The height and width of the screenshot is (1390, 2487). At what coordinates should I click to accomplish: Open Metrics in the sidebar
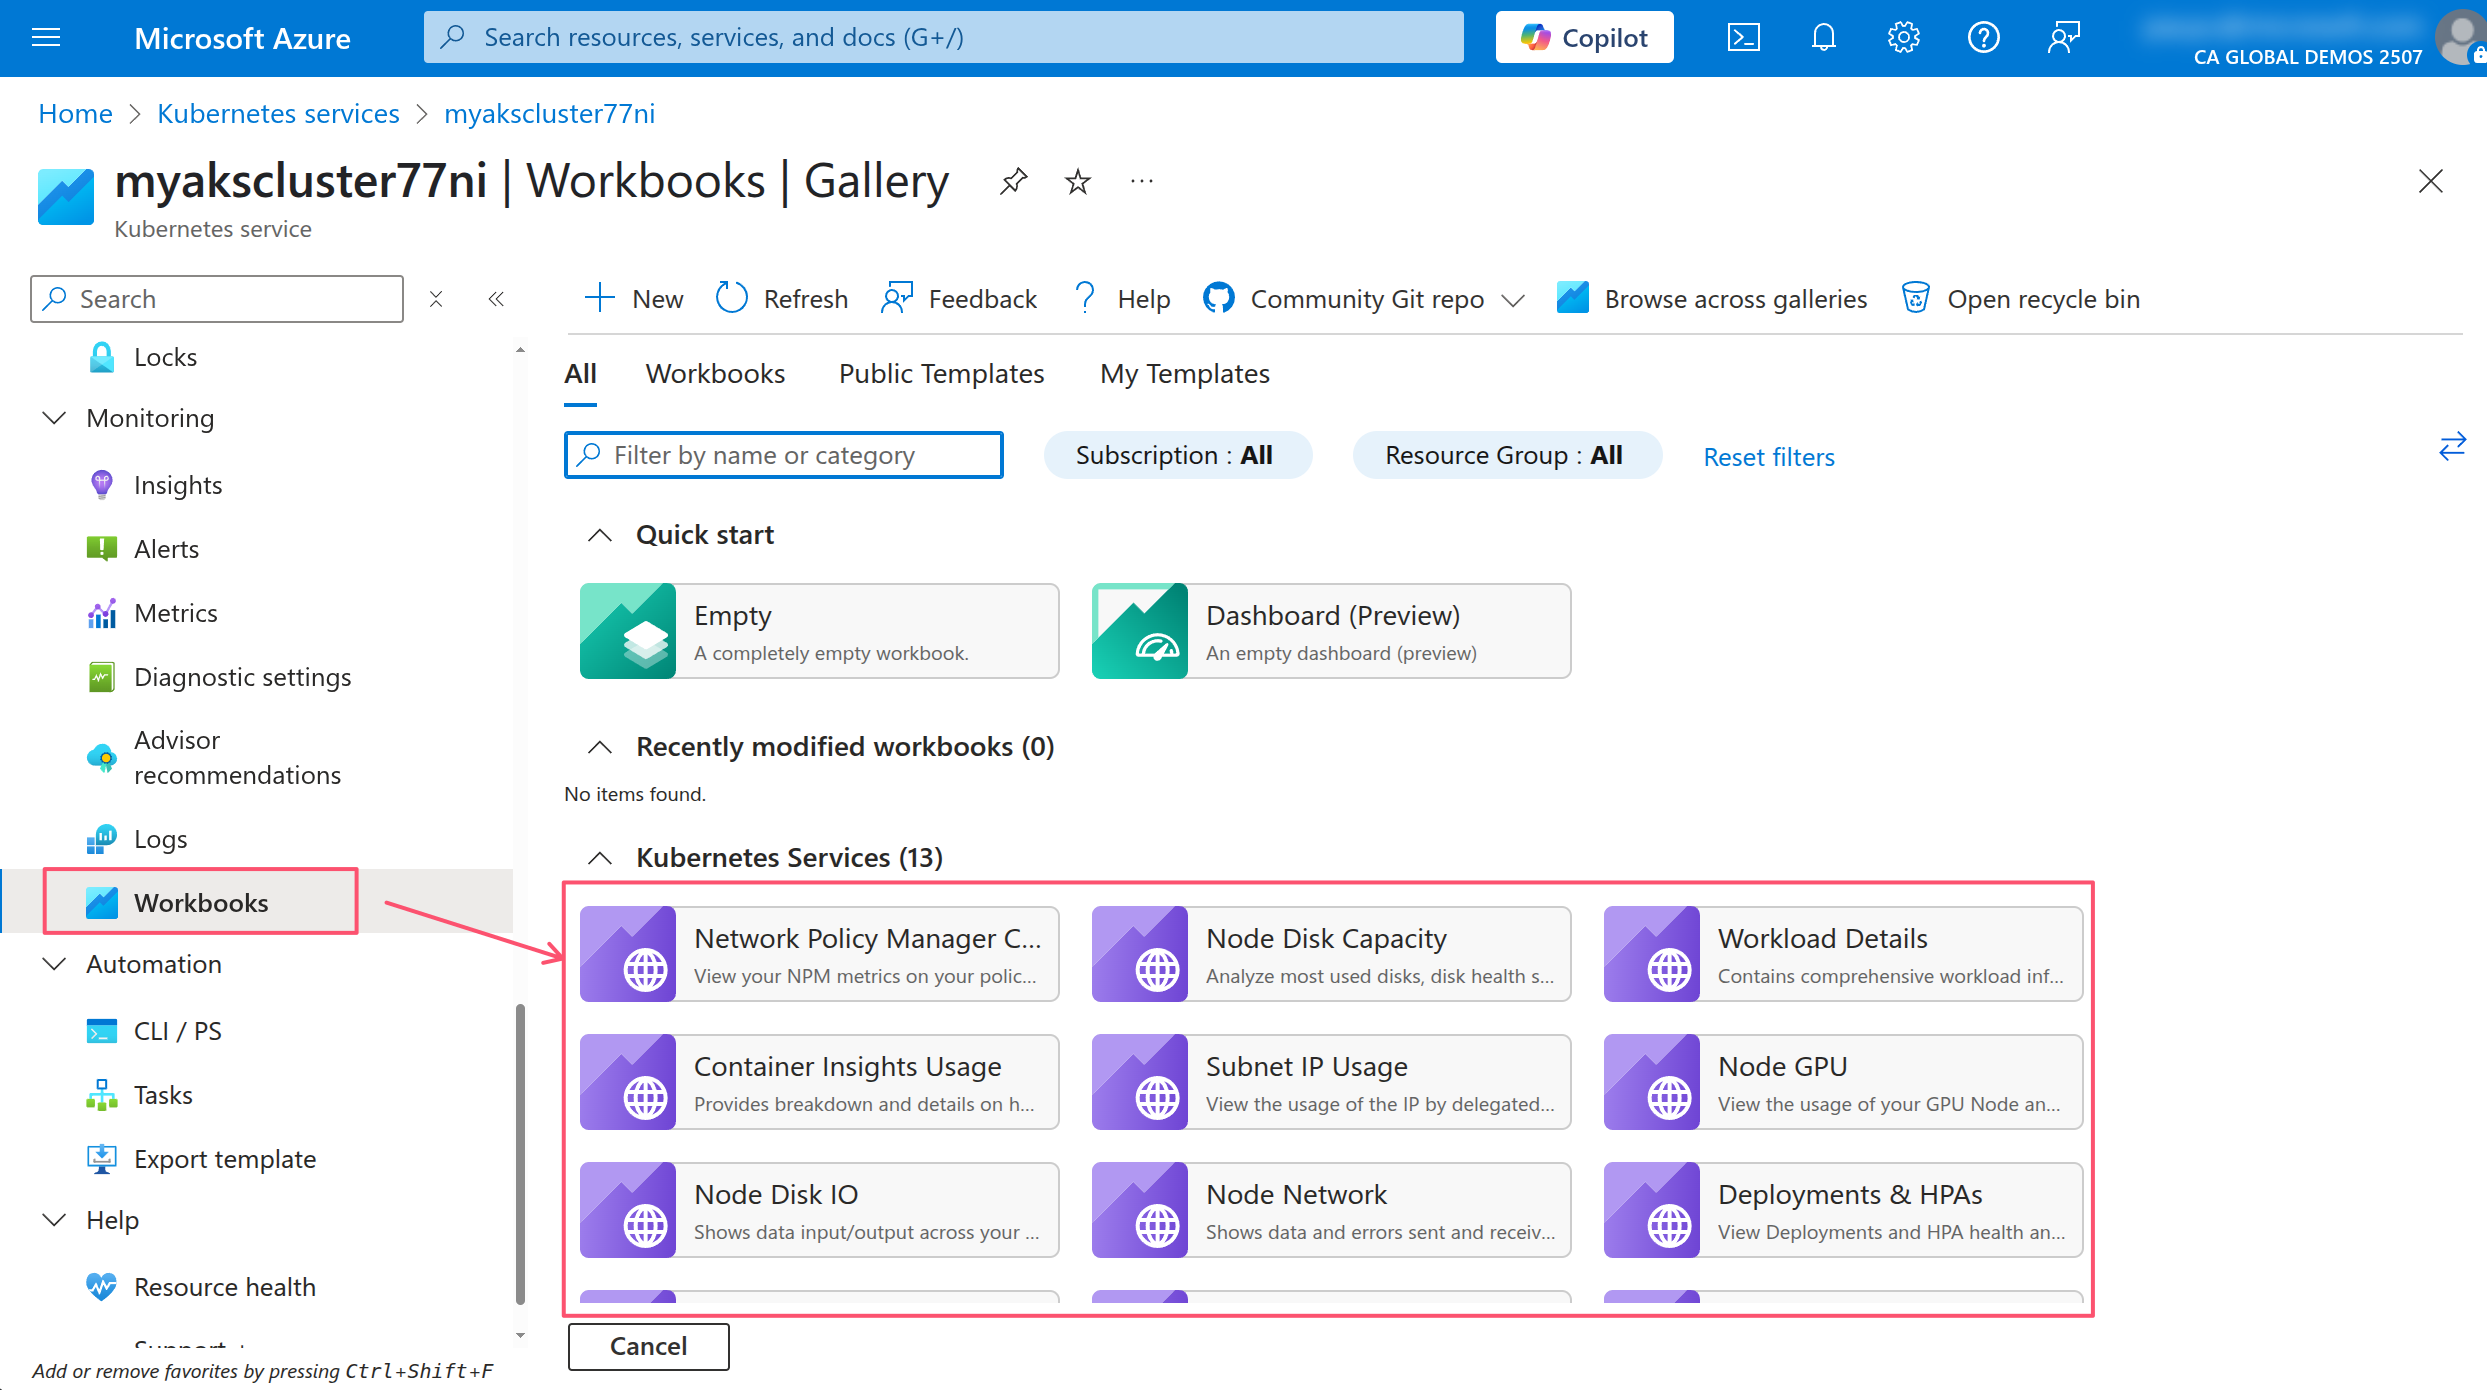tap(175, 613)
